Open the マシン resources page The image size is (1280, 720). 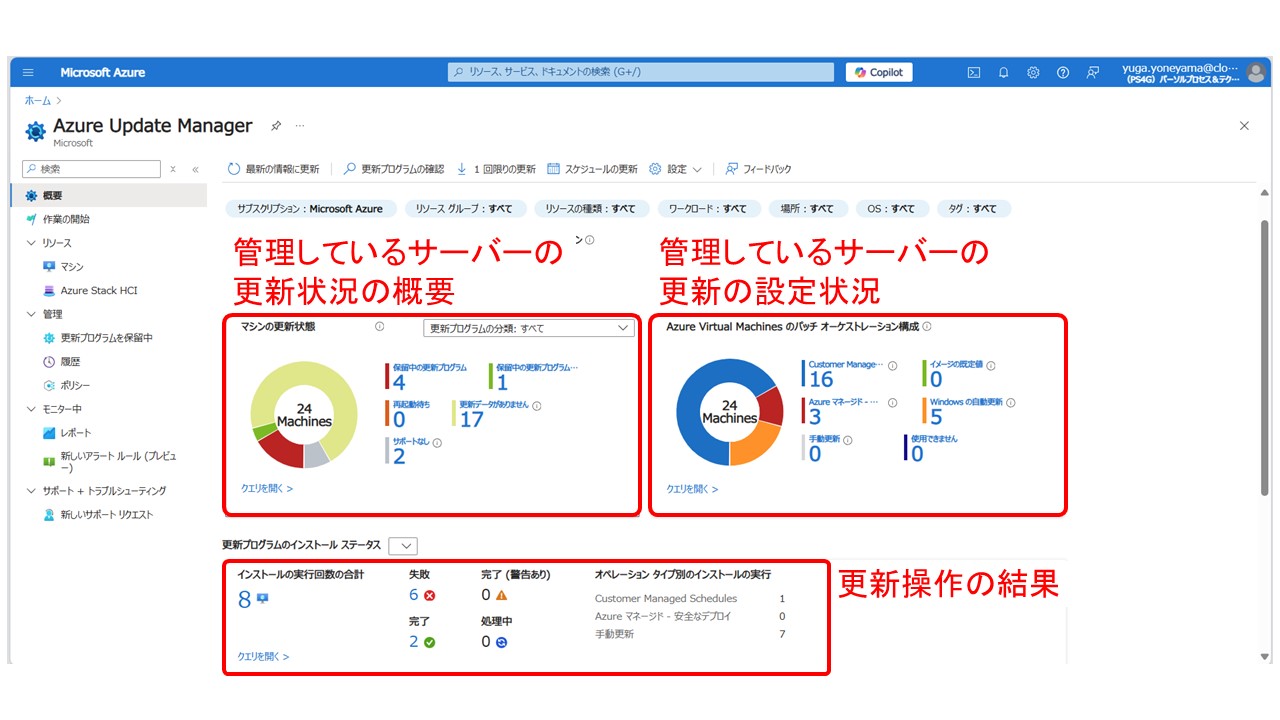(x=70, y=265)
